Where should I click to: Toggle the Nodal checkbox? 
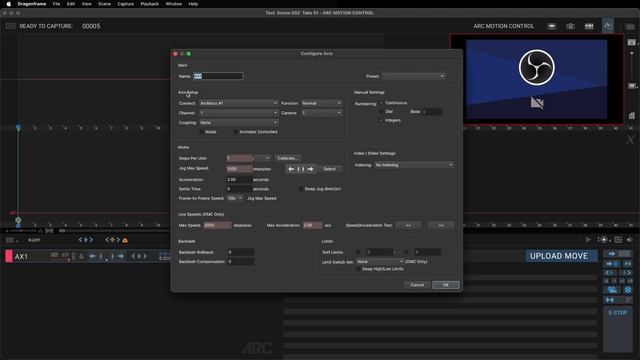tap(202, 132)
